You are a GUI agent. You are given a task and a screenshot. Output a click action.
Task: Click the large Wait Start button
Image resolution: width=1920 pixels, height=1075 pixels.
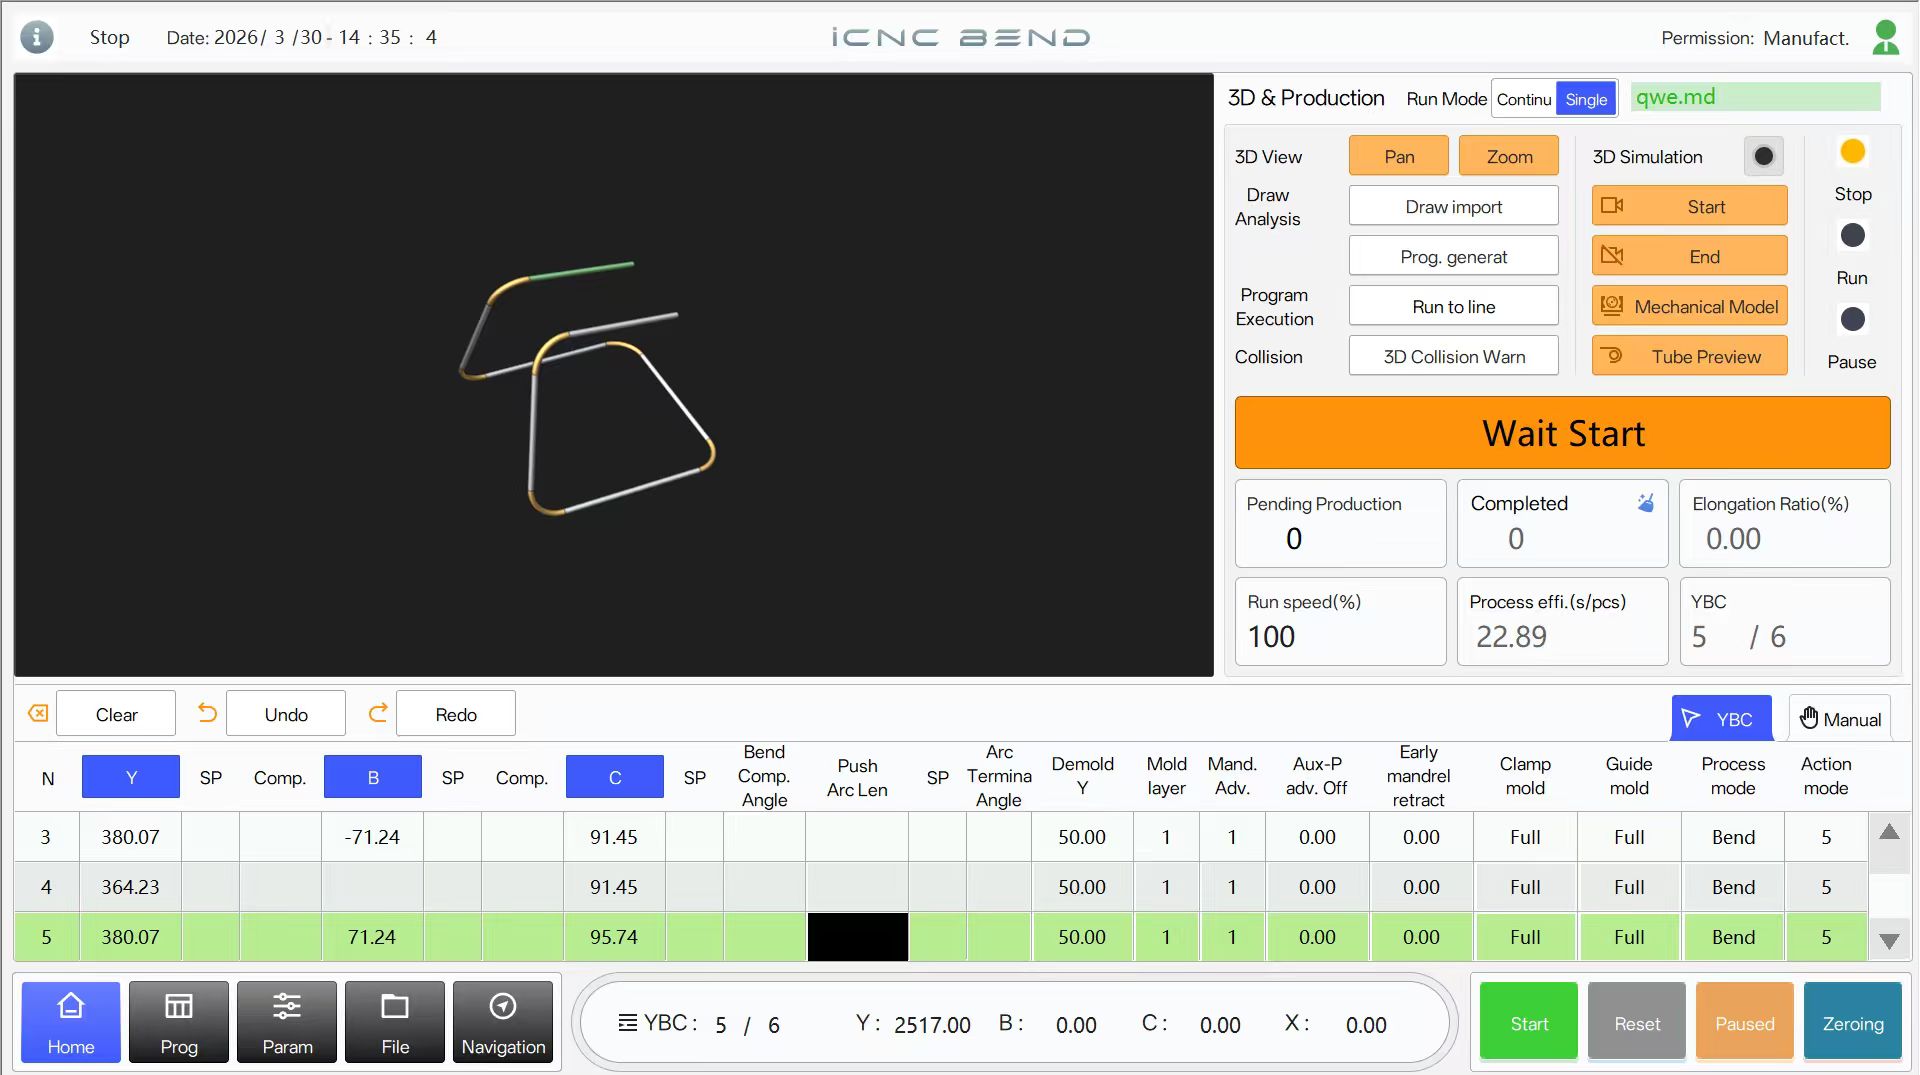[1562, 433]
